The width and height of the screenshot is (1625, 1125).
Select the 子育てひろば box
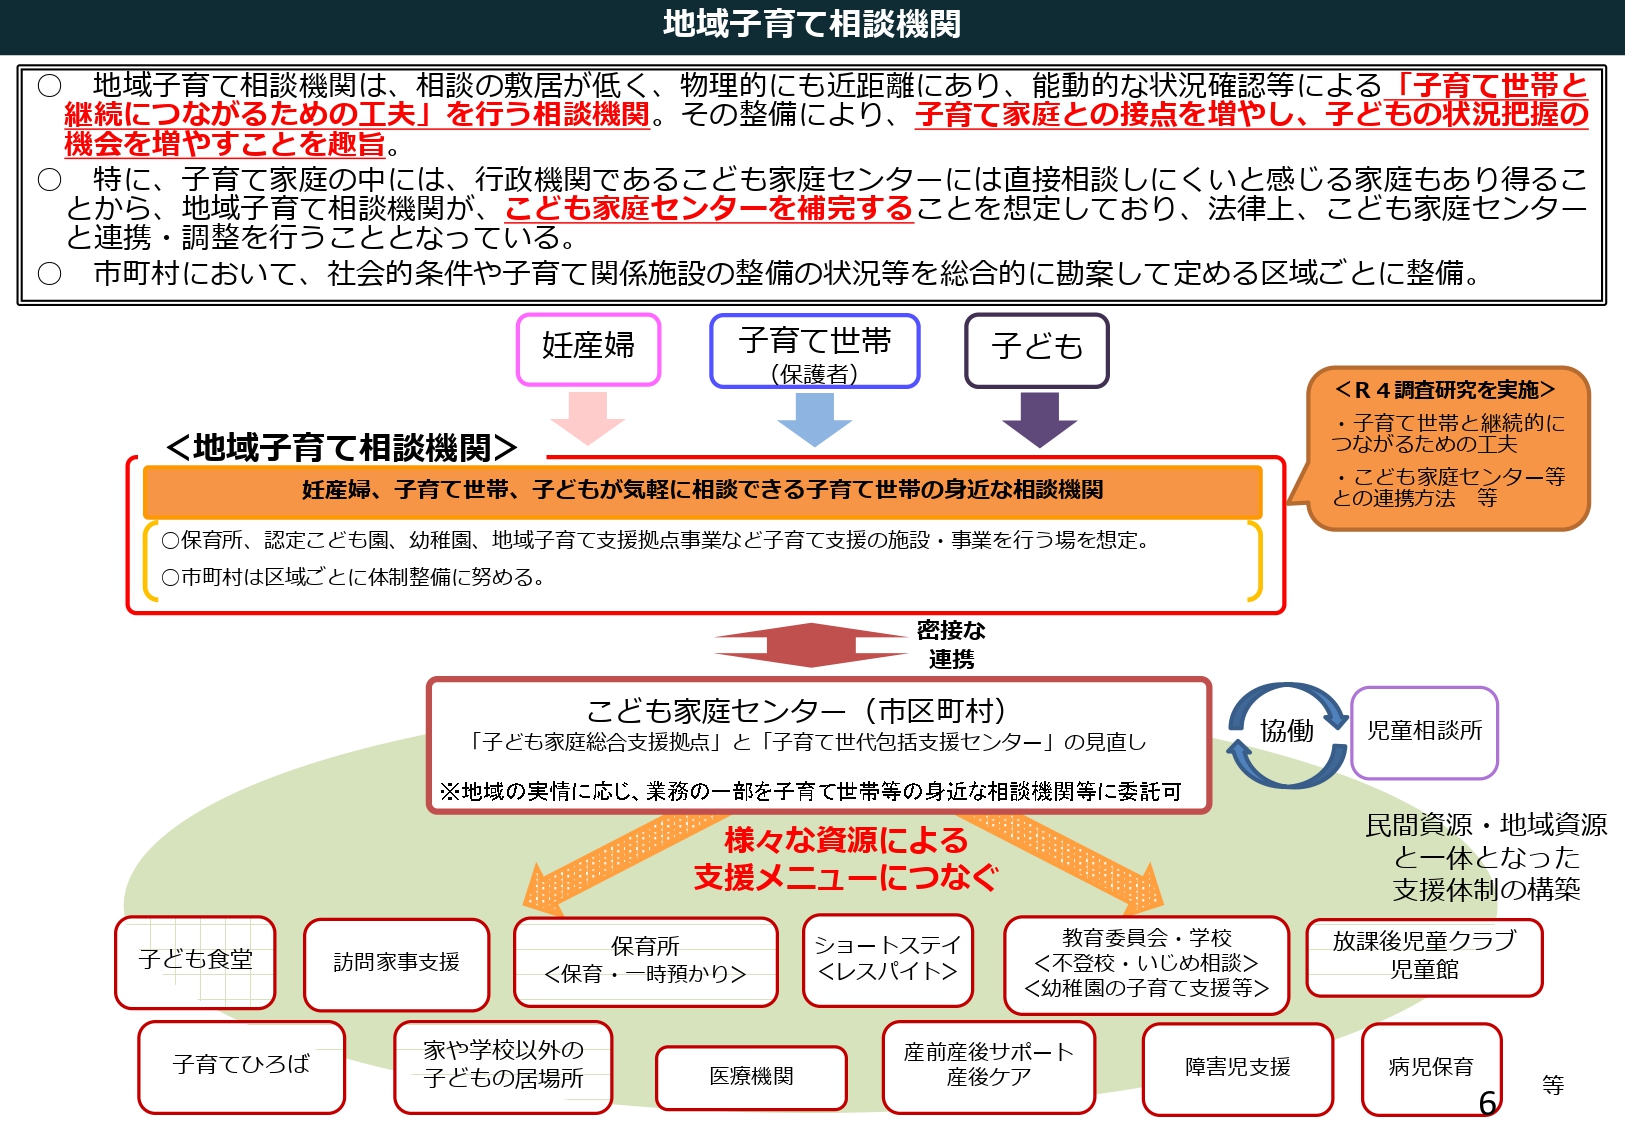241,1067
